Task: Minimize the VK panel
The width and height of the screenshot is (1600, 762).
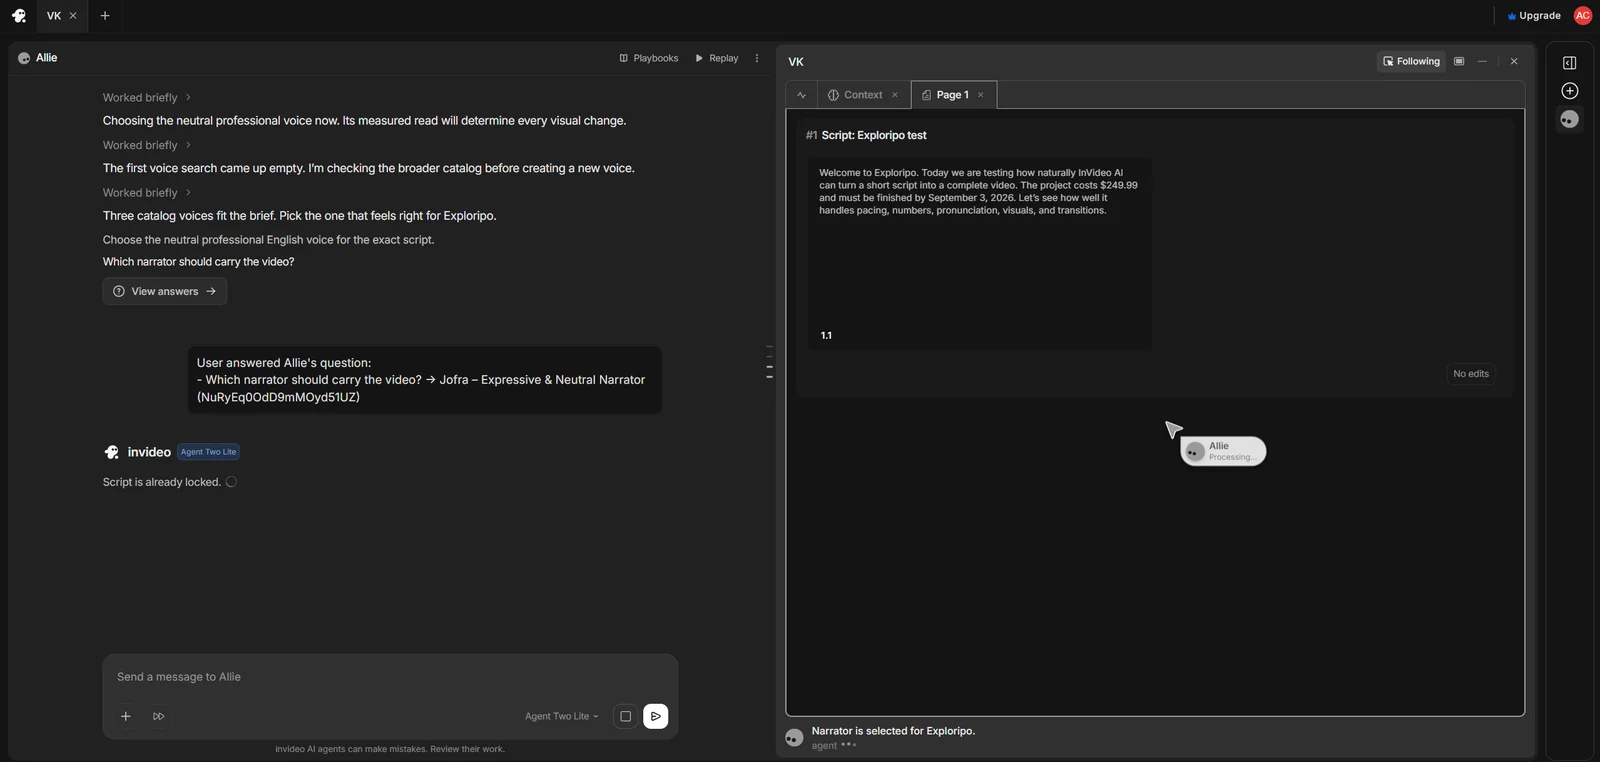Action: pos(1483,61)
